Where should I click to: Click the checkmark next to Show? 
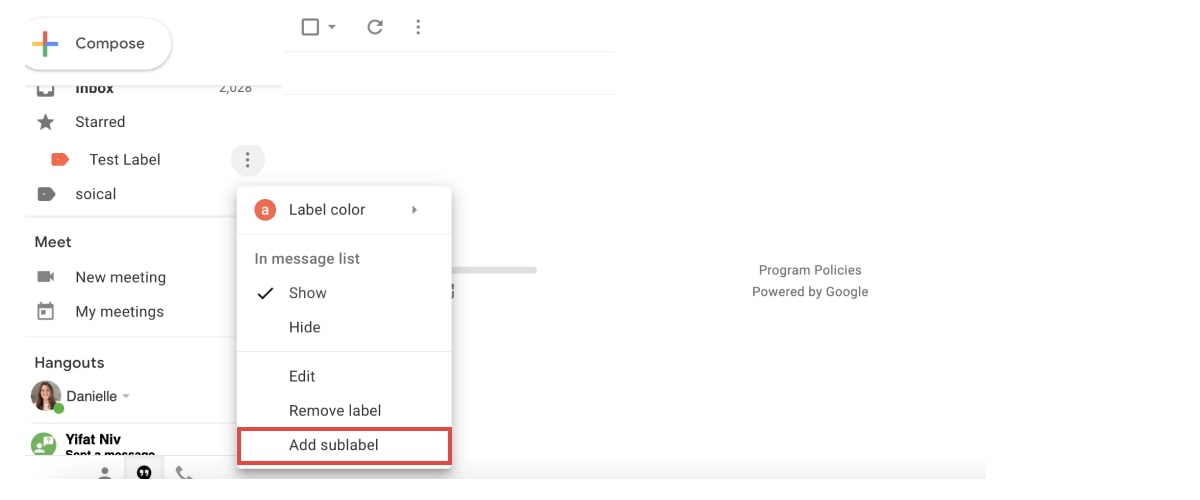click(x=265, y=293)
